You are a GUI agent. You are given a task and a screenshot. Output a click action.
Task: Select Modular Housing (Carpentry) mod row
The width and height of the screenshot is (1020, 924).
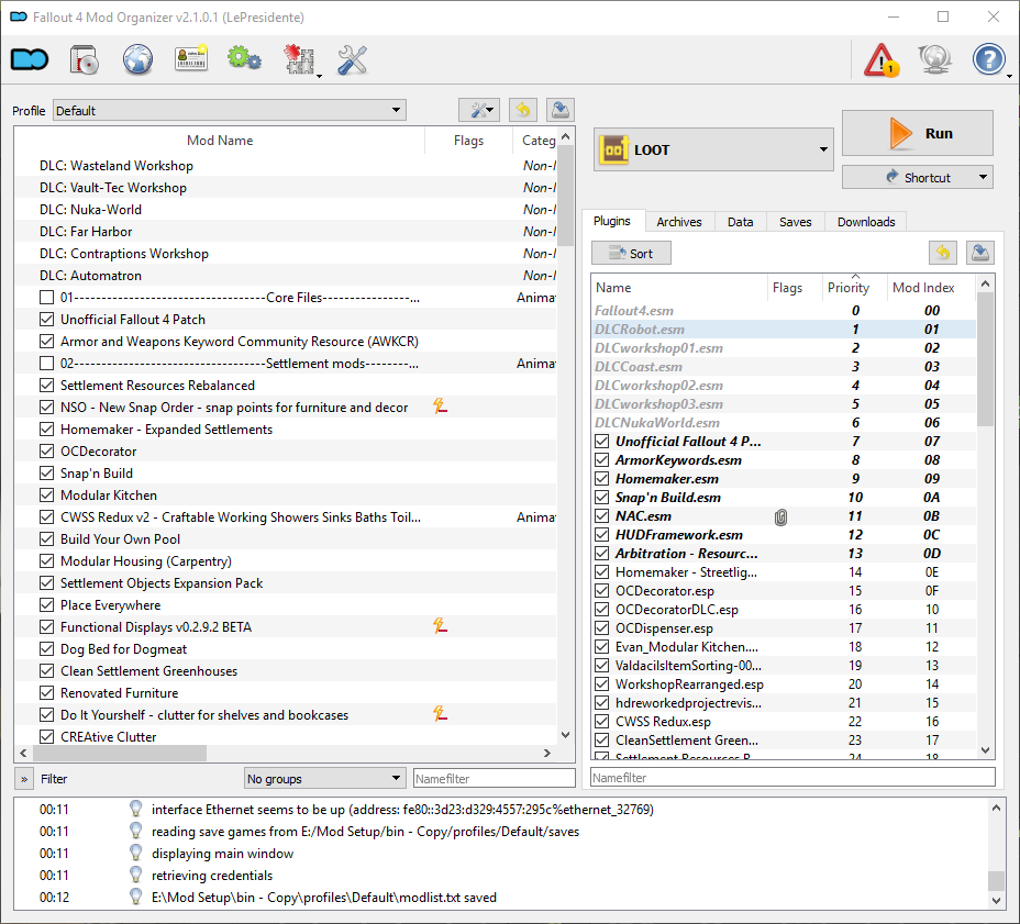click(285, 561)
